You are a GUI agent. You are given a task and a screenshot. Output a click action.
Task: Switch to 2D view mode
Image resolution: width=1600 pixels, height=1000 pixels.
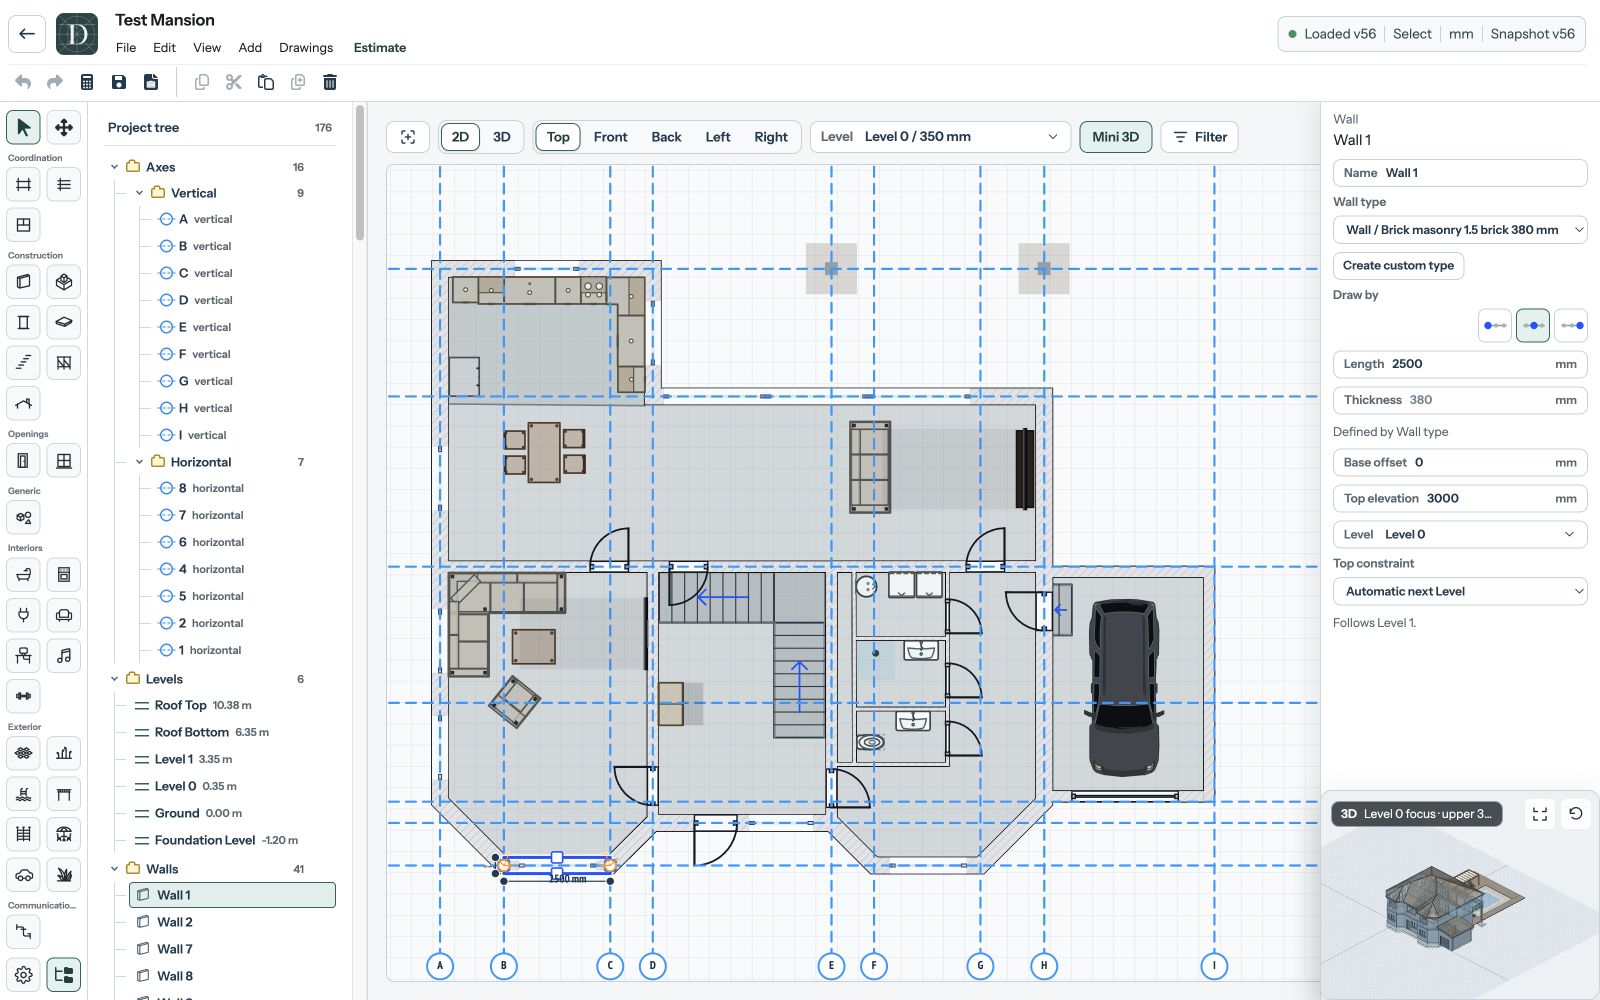click(460, 137)
